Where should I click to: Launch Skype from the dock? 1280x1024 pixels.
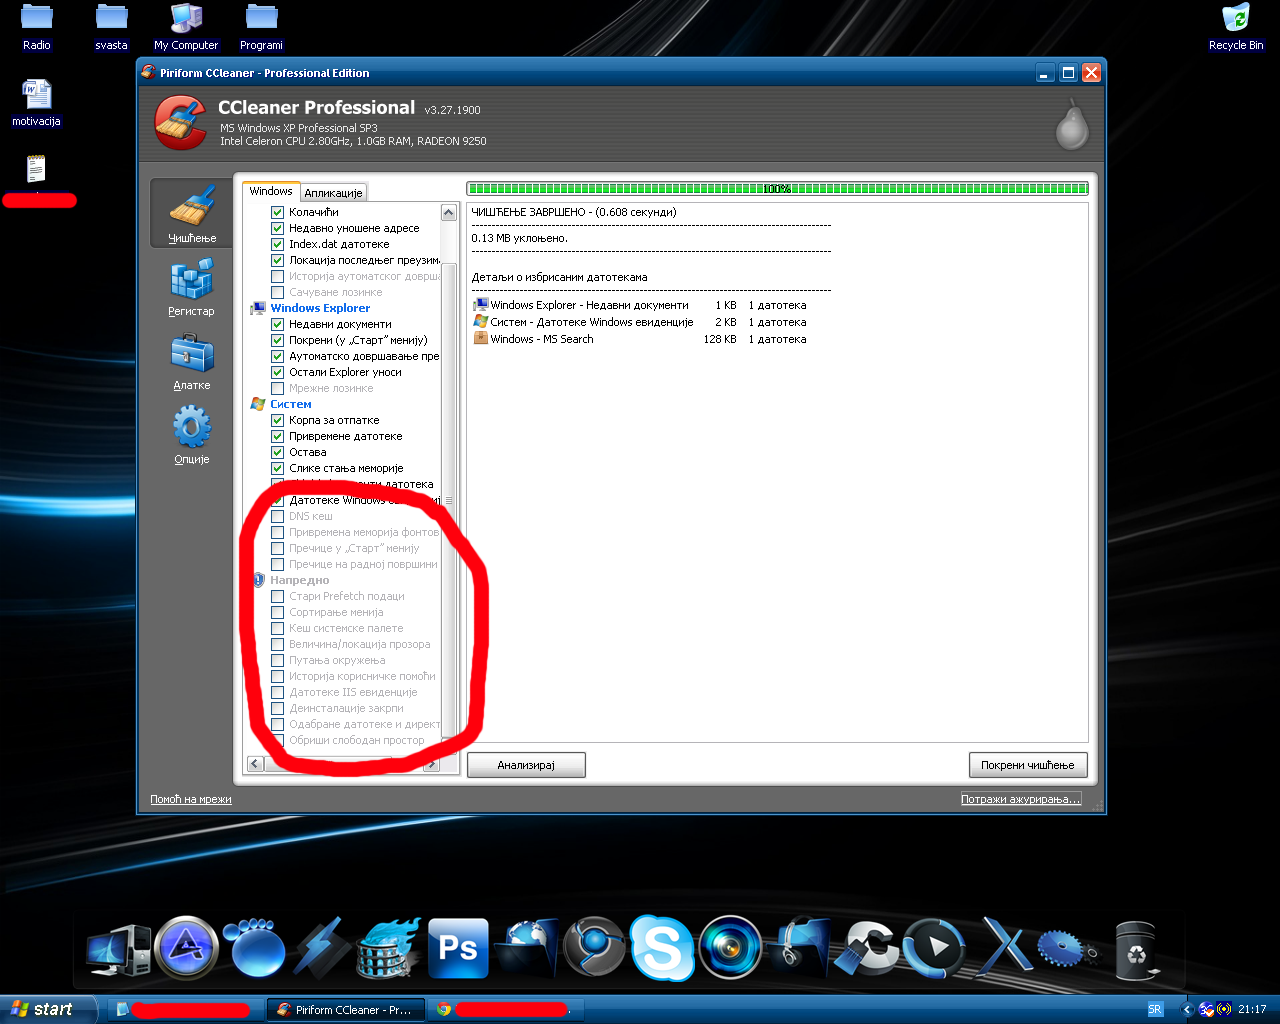tap(661, 947)
